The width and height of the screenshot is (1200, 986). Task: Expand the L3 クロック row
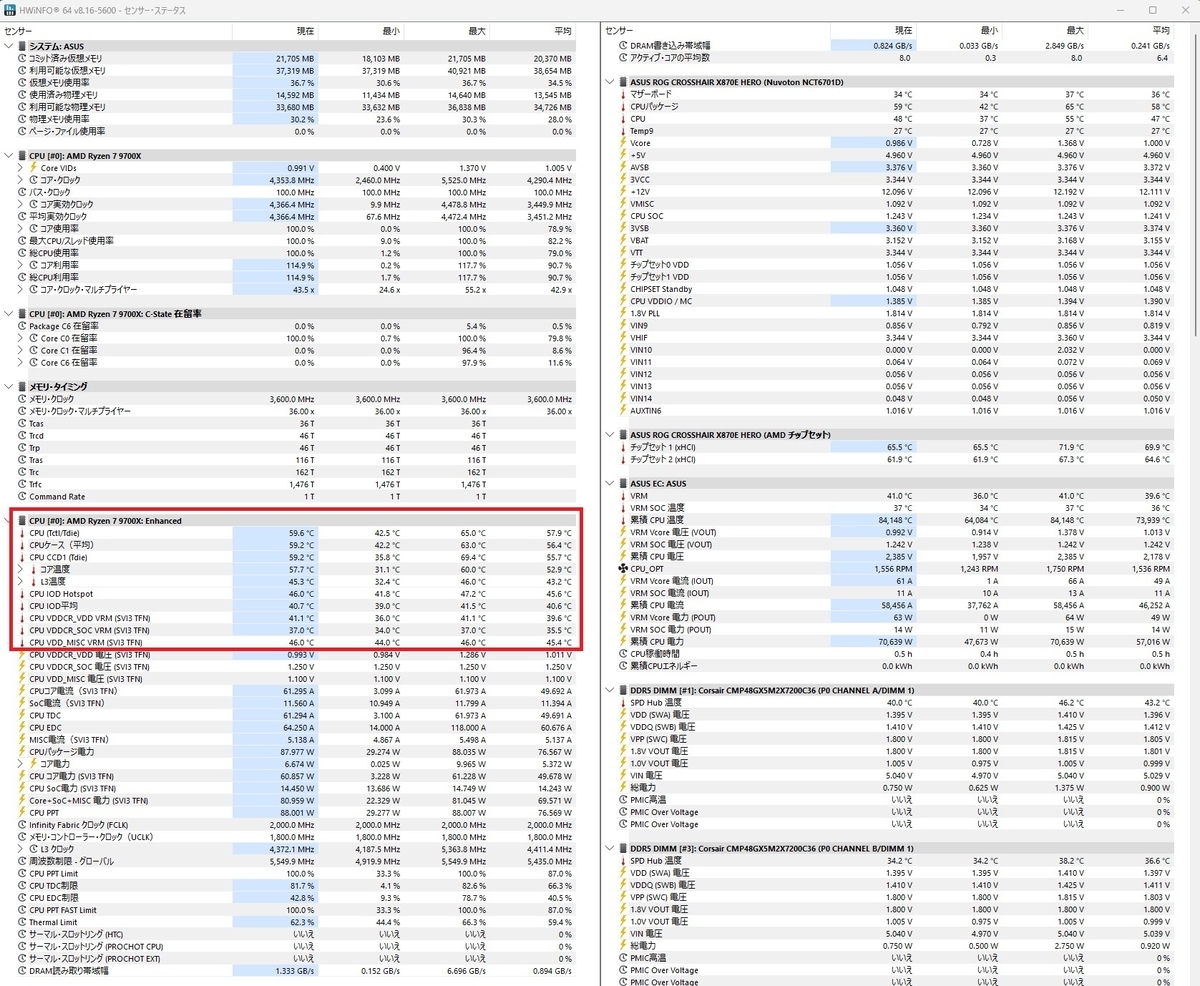21,849
